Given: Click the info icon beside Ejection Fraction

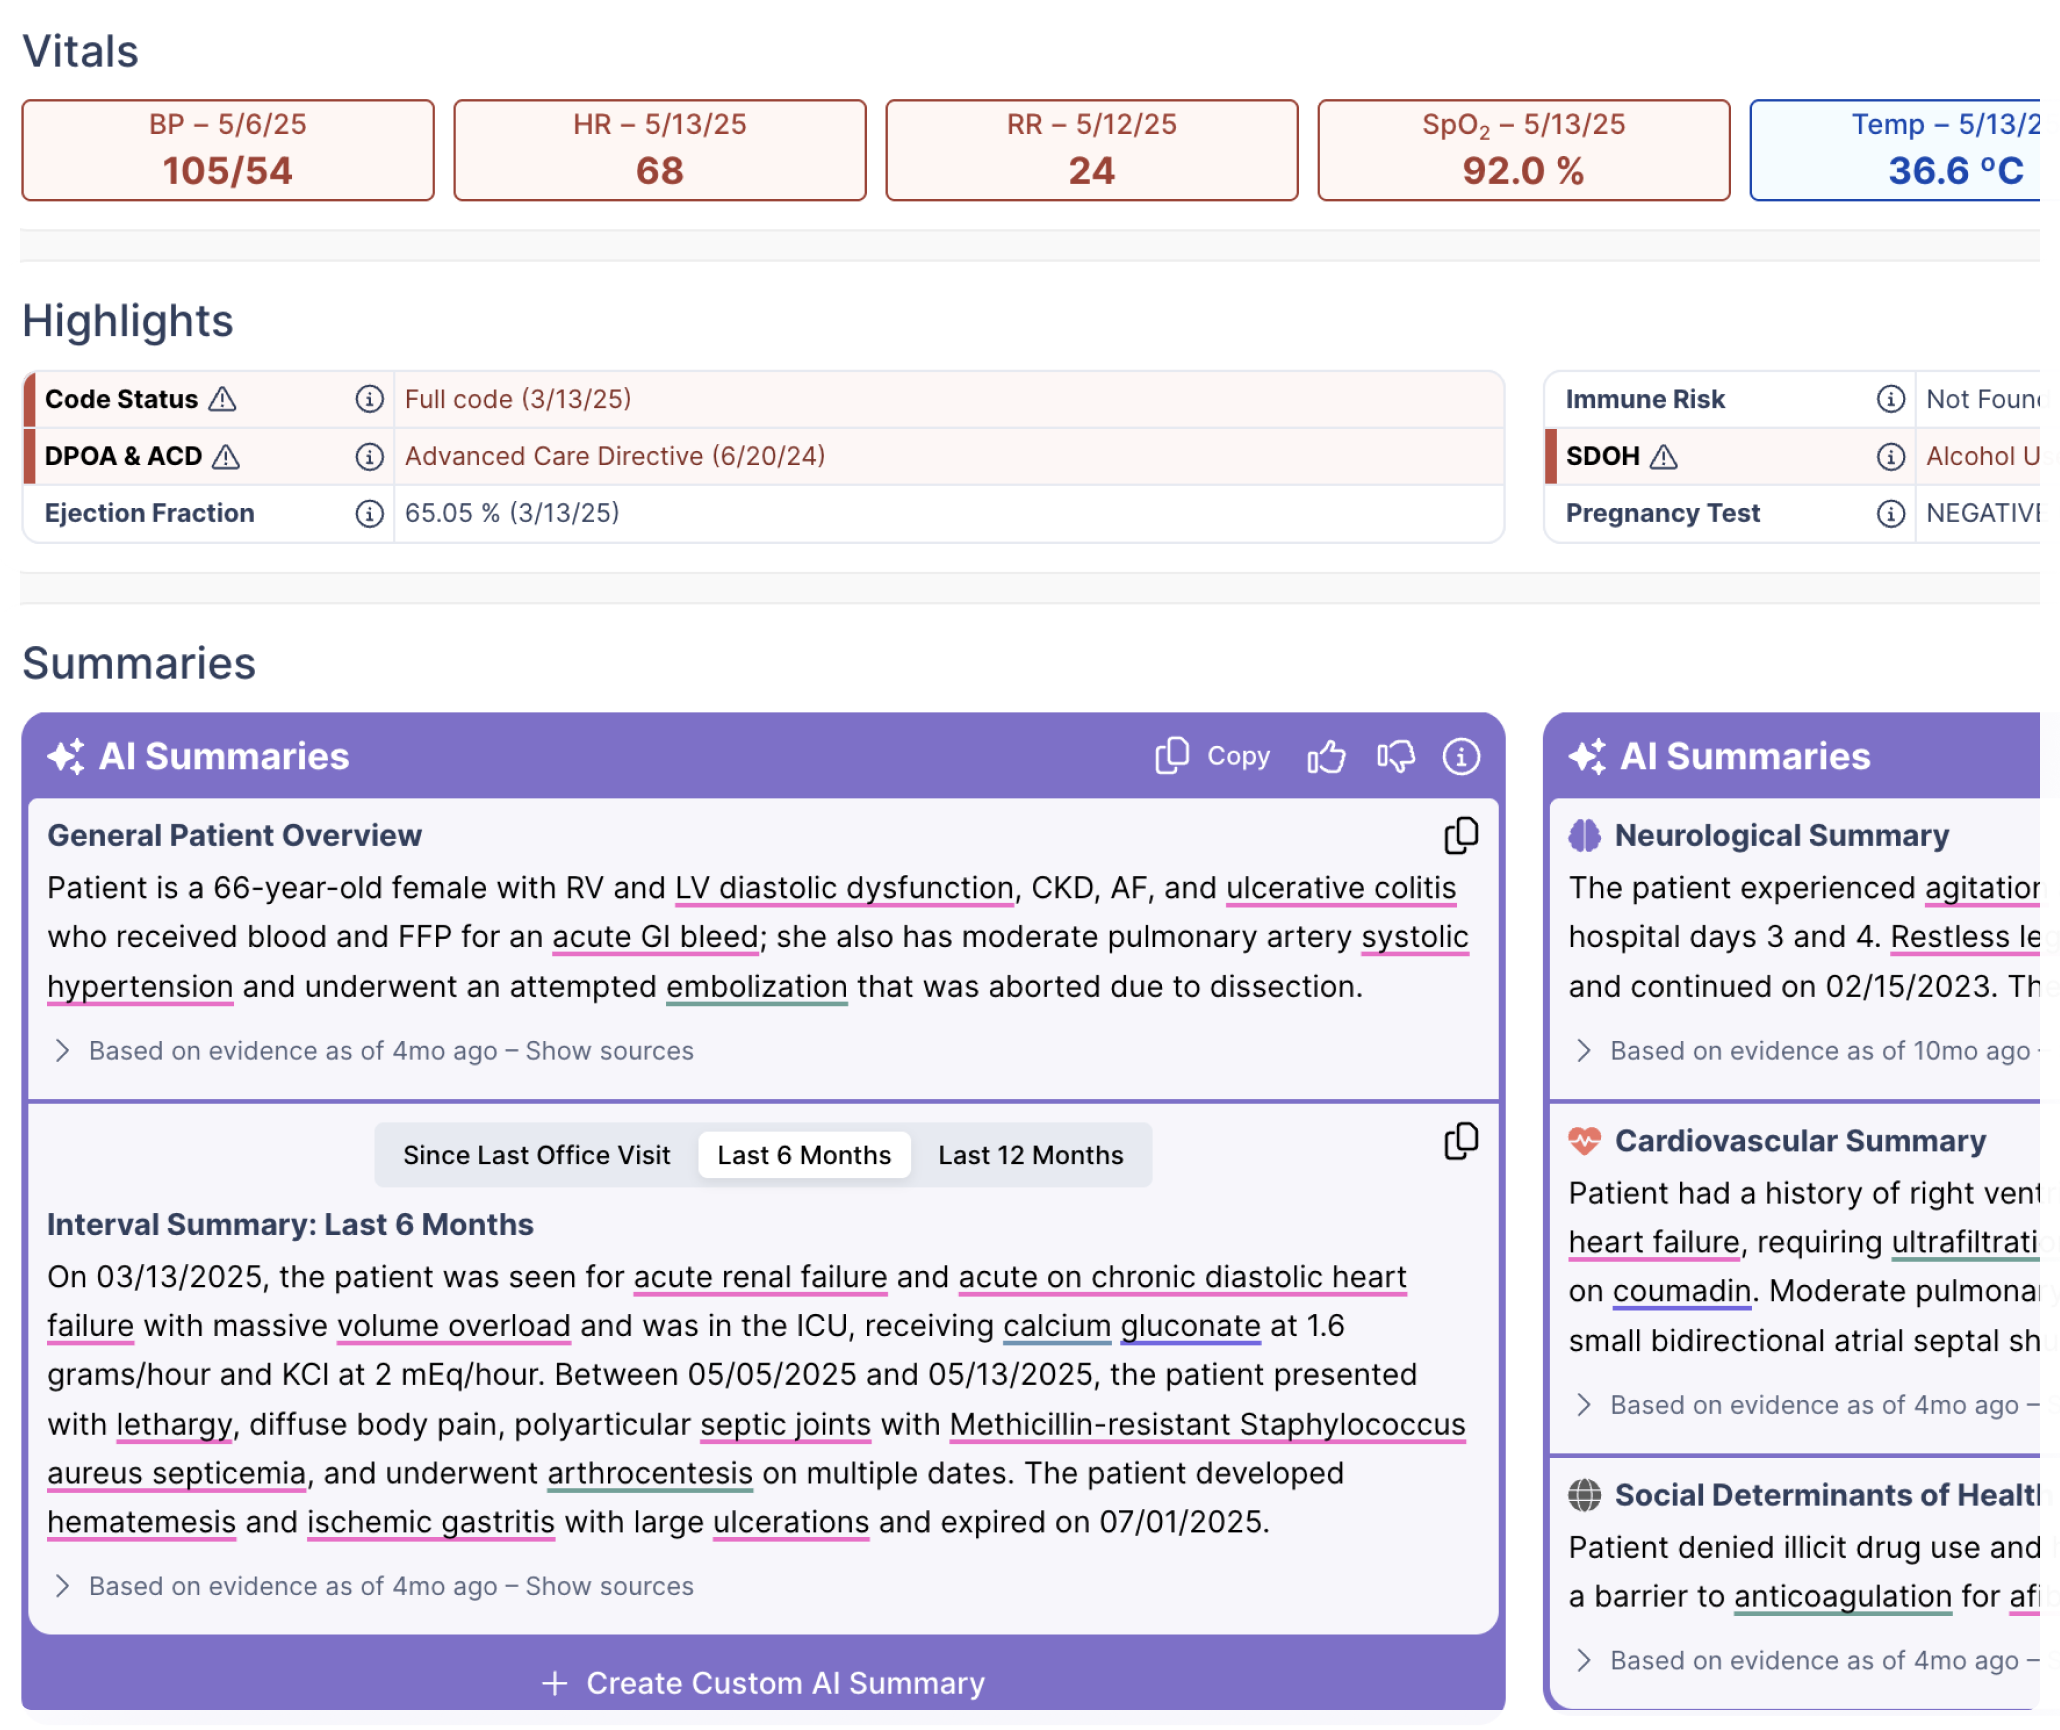Looking at the screenshot, I should 369,513.
